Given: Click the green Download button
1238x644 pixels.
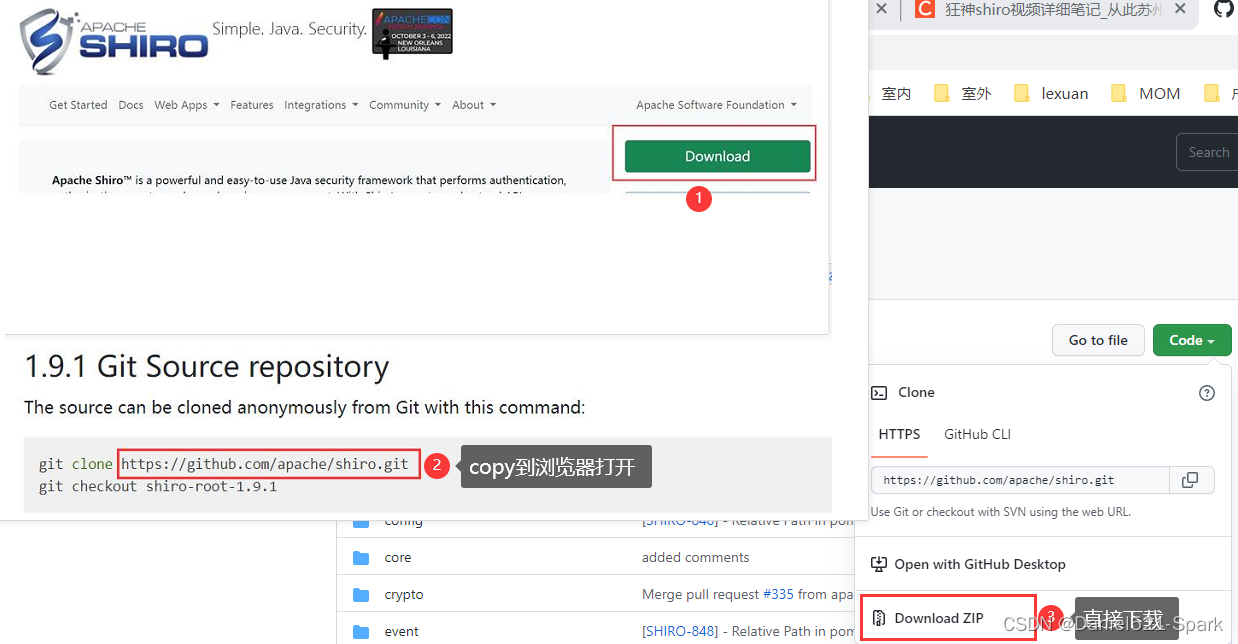Looking at the screenshot, I should coord(717,156).
